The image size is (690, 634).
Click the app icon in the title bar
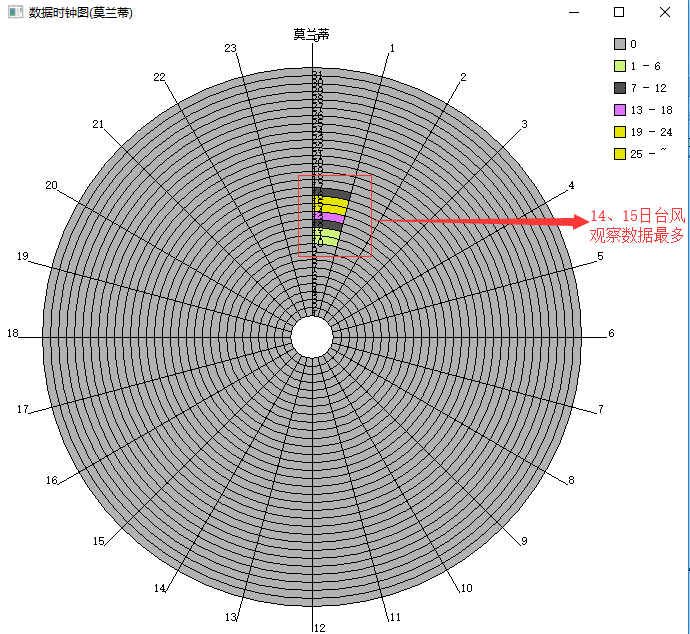pos(15,12)
